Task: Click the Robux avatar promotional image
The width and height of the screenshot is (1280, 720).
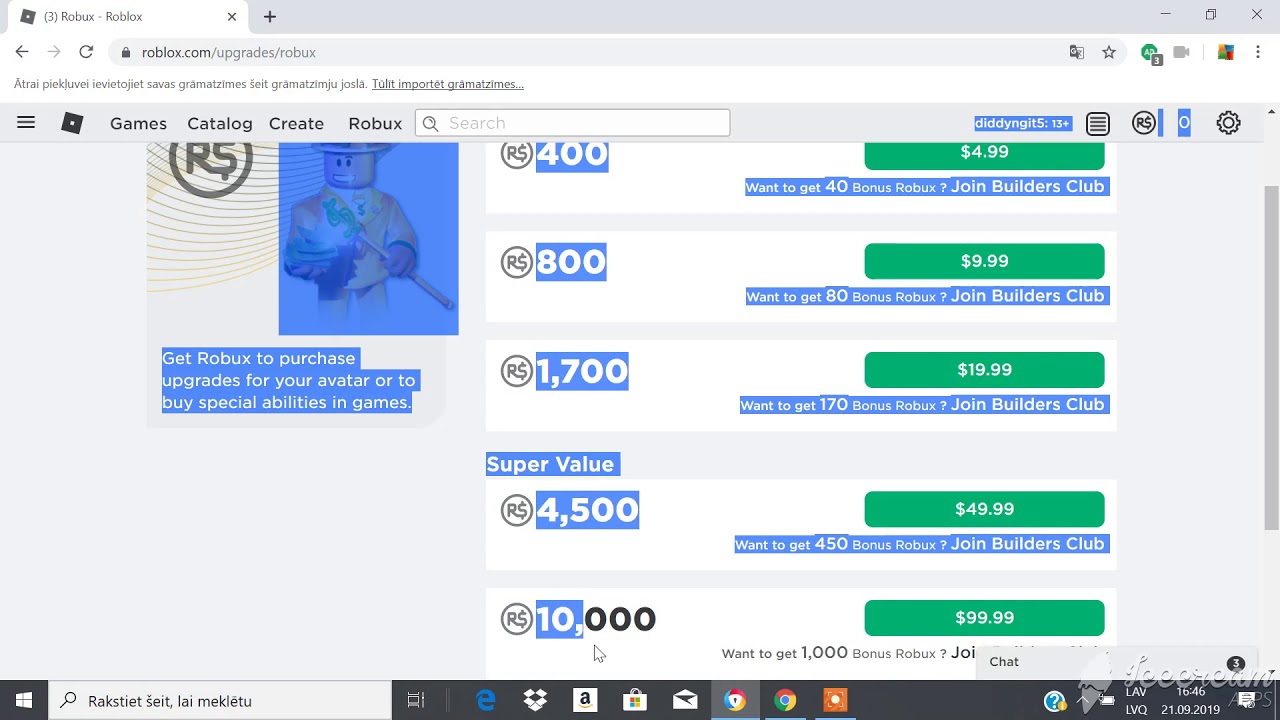Action: 303,238
